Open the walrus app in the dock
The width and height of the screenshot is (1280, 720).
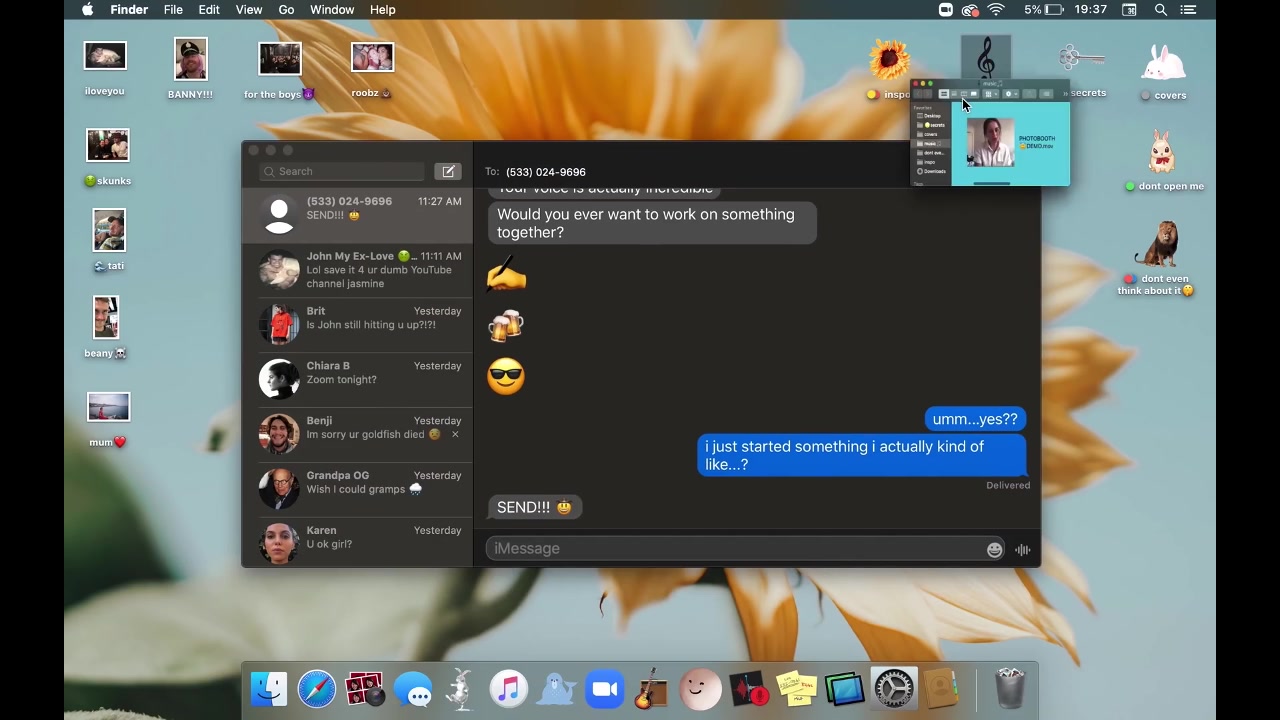[557, 689]
